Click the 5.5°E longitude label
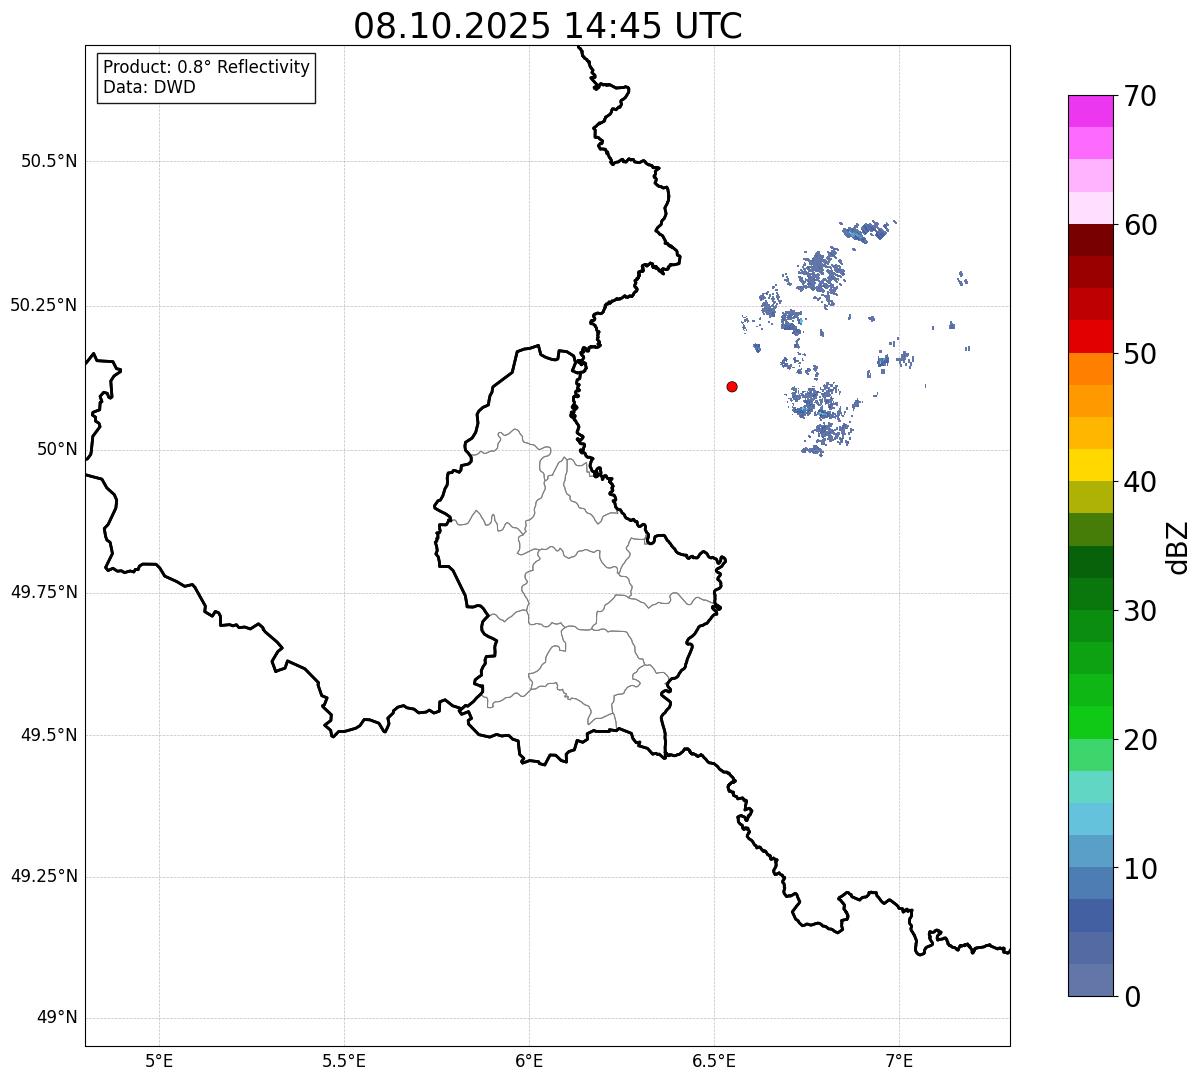 pyautogui.click(x=344, y=1060)
